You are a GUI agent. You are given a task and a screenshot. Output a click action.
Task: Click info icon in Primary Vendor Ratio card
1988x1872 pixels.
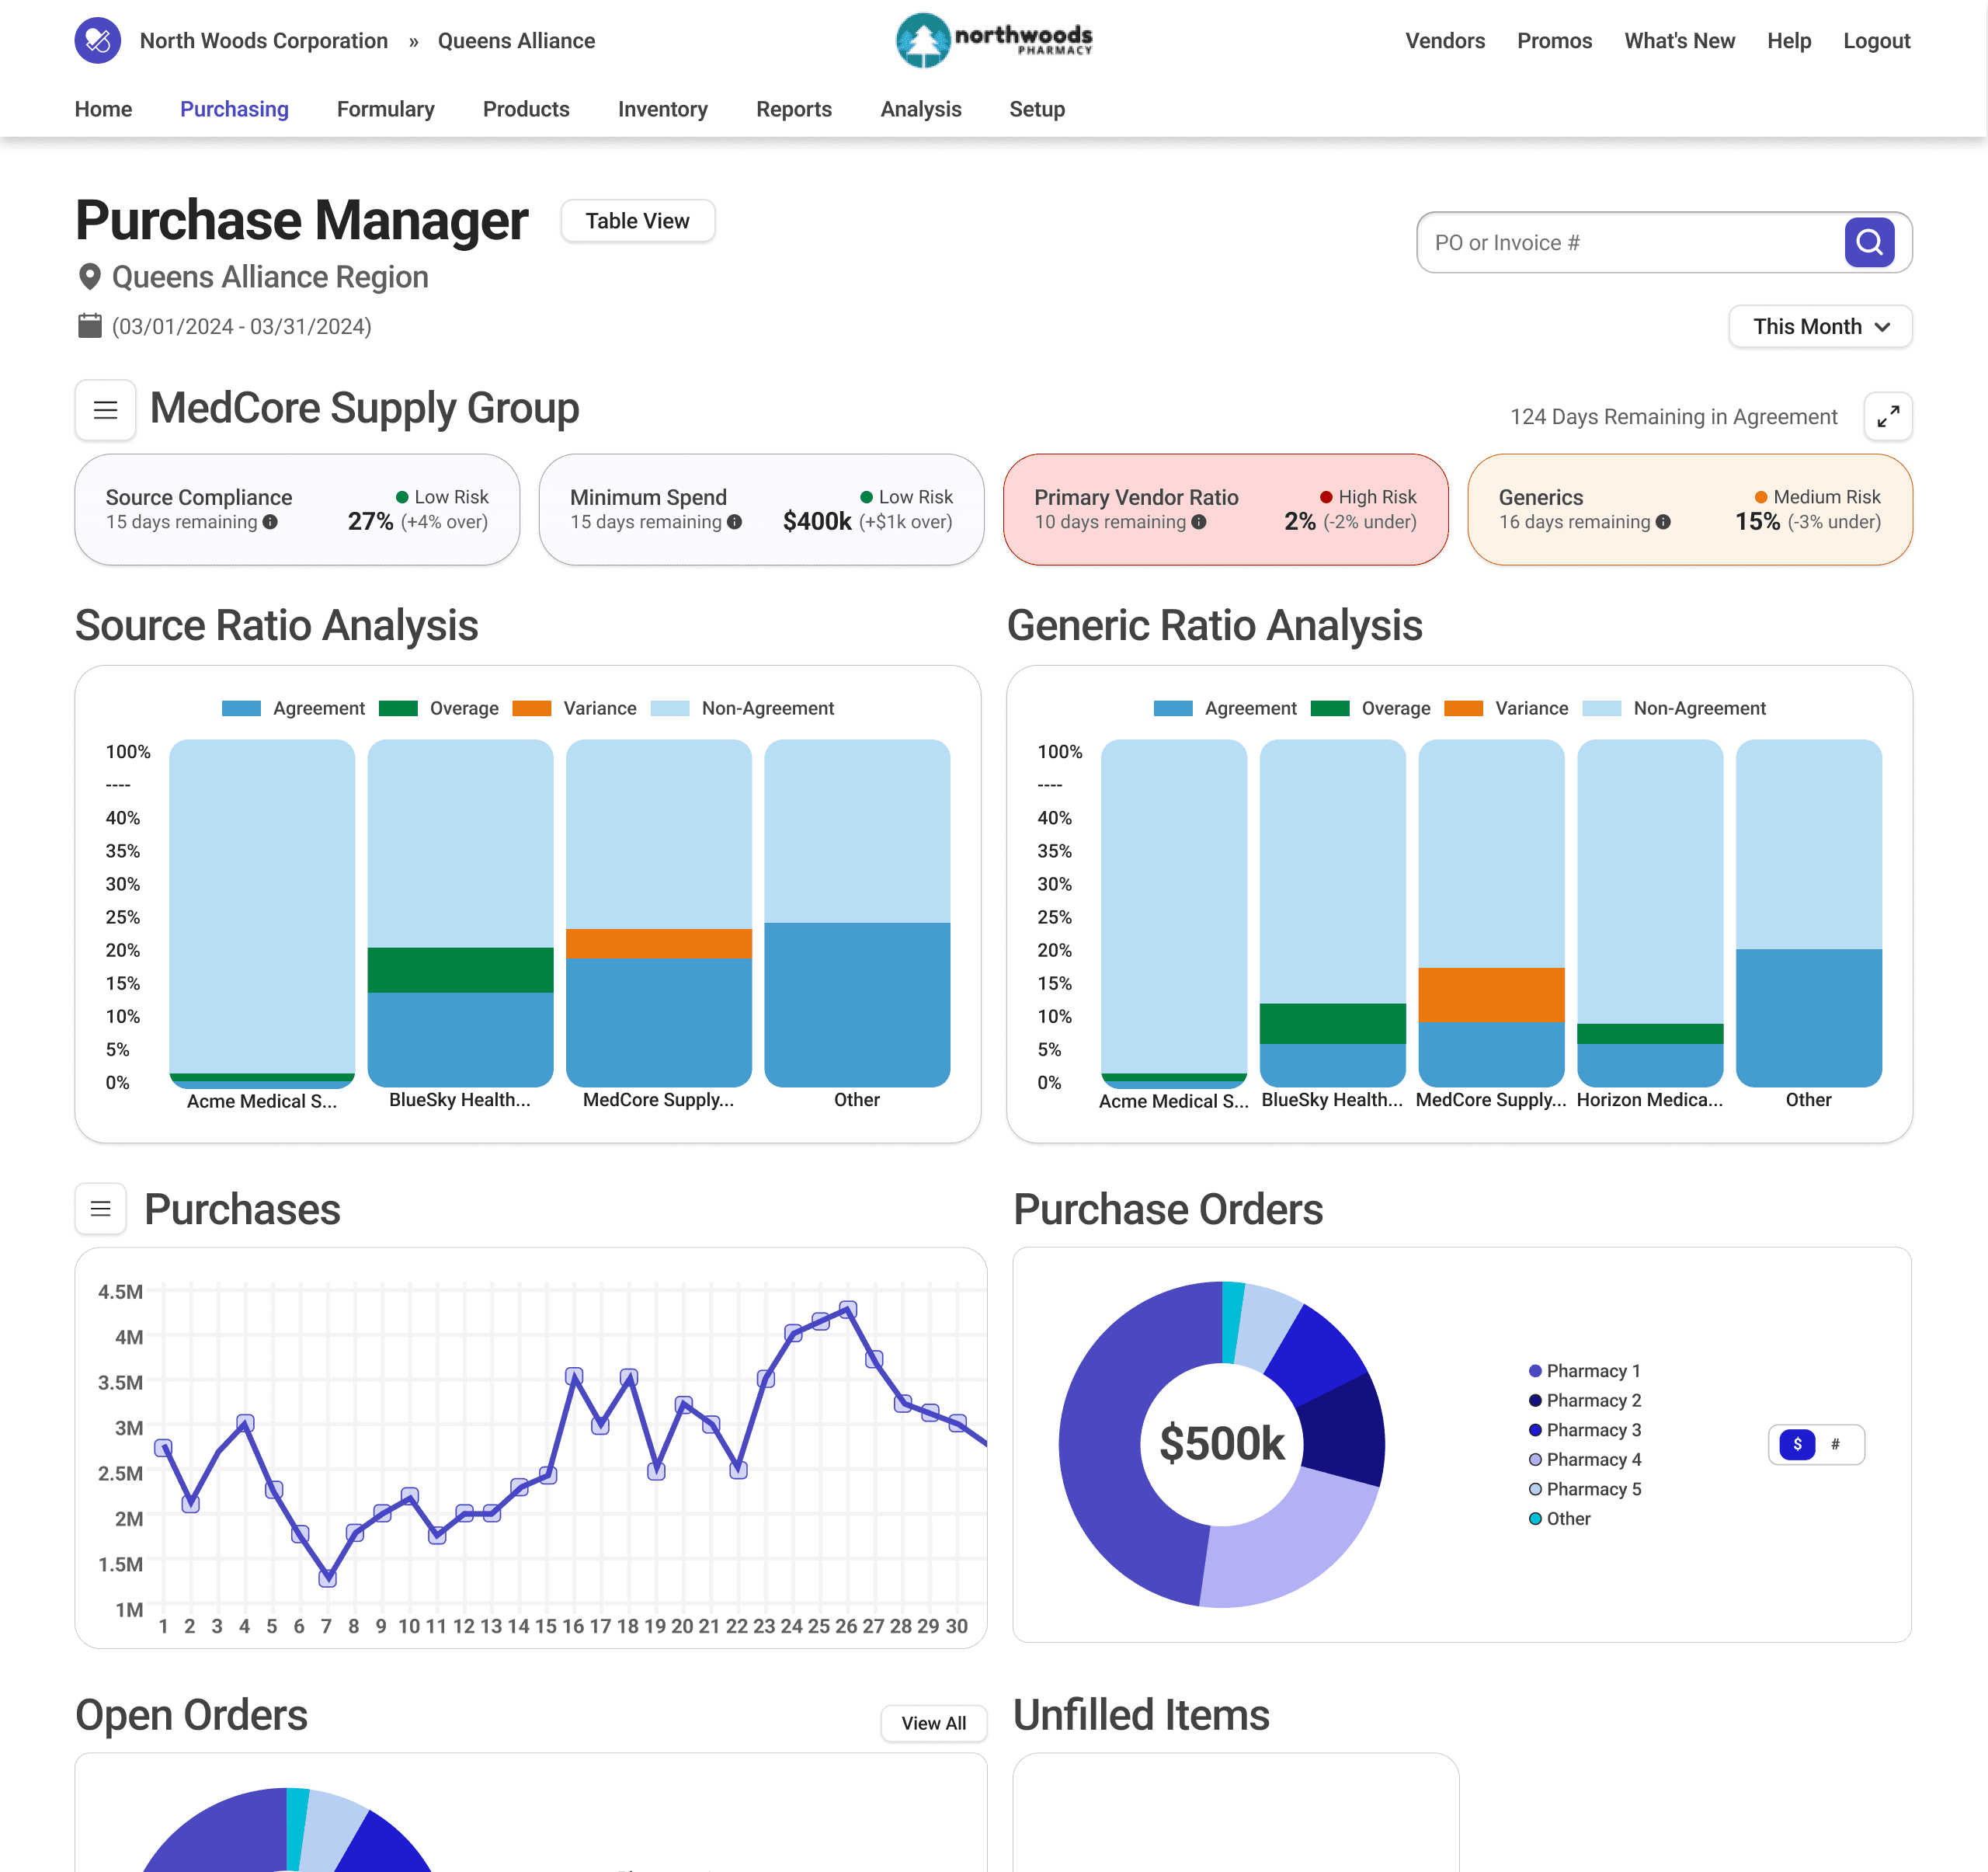(x=1198, y=522)
